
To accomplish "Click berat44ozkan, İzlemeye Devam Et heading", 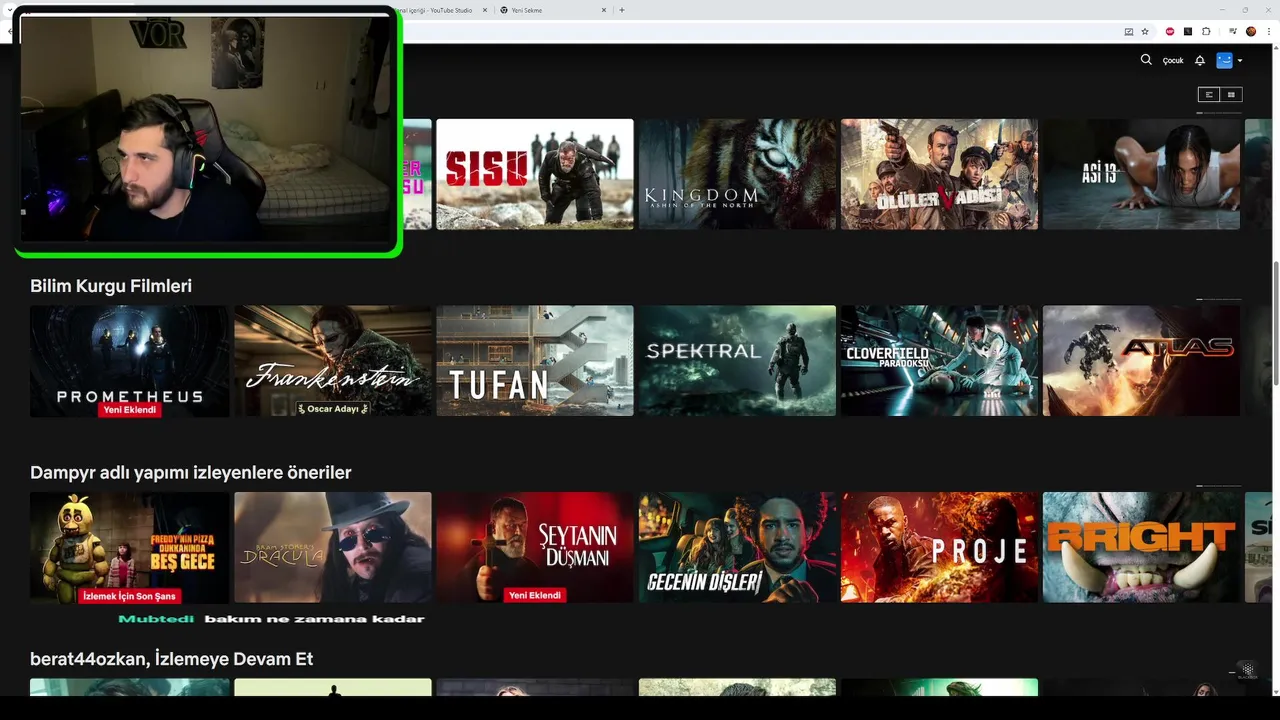I will point(172,659).
